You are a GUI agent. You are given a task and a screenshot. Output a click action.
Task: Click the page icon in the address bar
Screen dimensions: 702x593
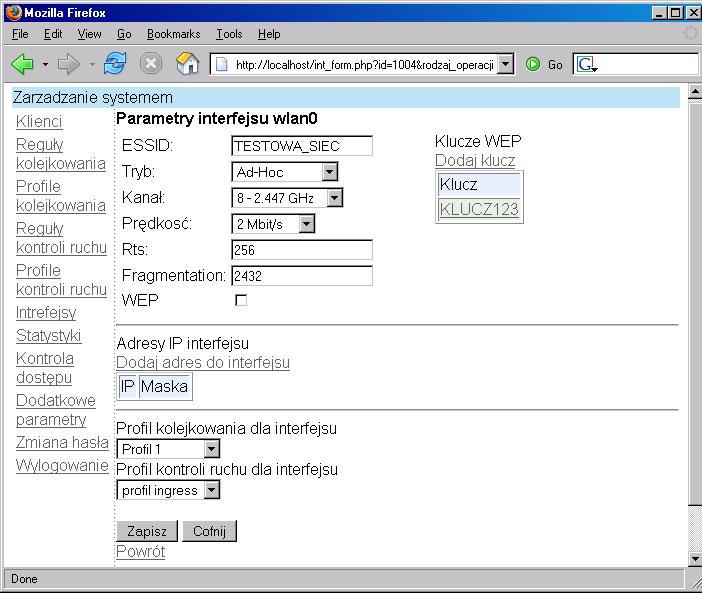click(221, 65)
